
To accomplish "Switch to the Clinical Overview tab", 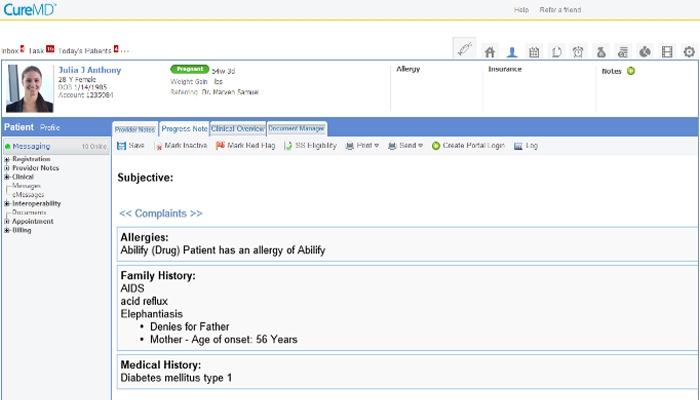I will [x=238, y=128].
